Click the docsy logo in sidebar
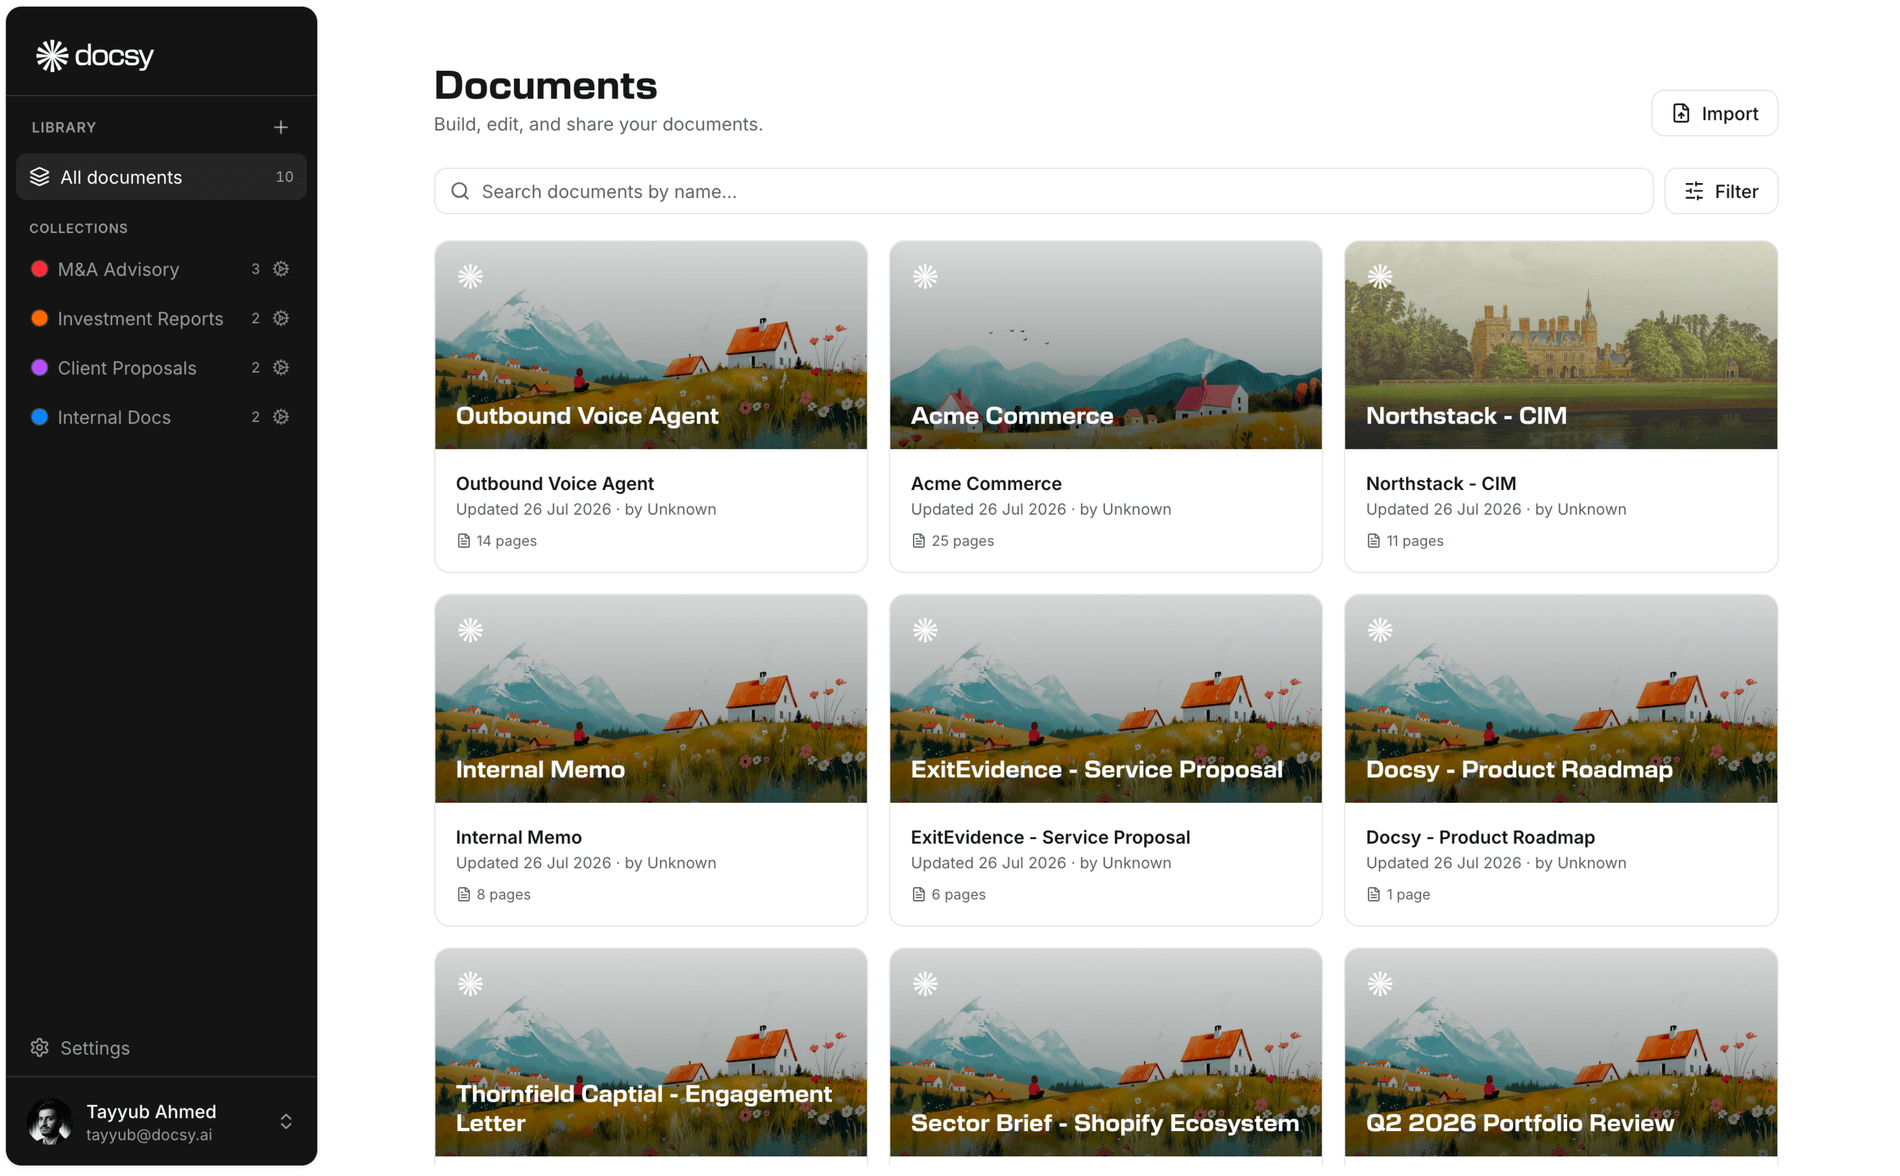The height and width of the screenshot is (1176, 1900). tap(95, 56)
